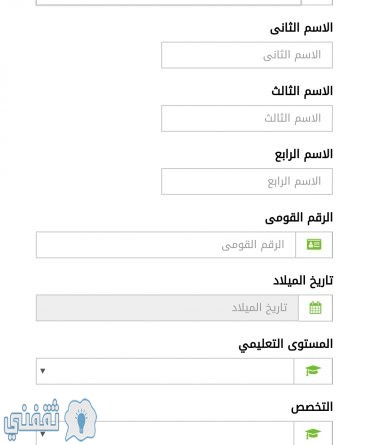
Task: Select the المستوى التعليمي combo box
Action: point(165,371)
